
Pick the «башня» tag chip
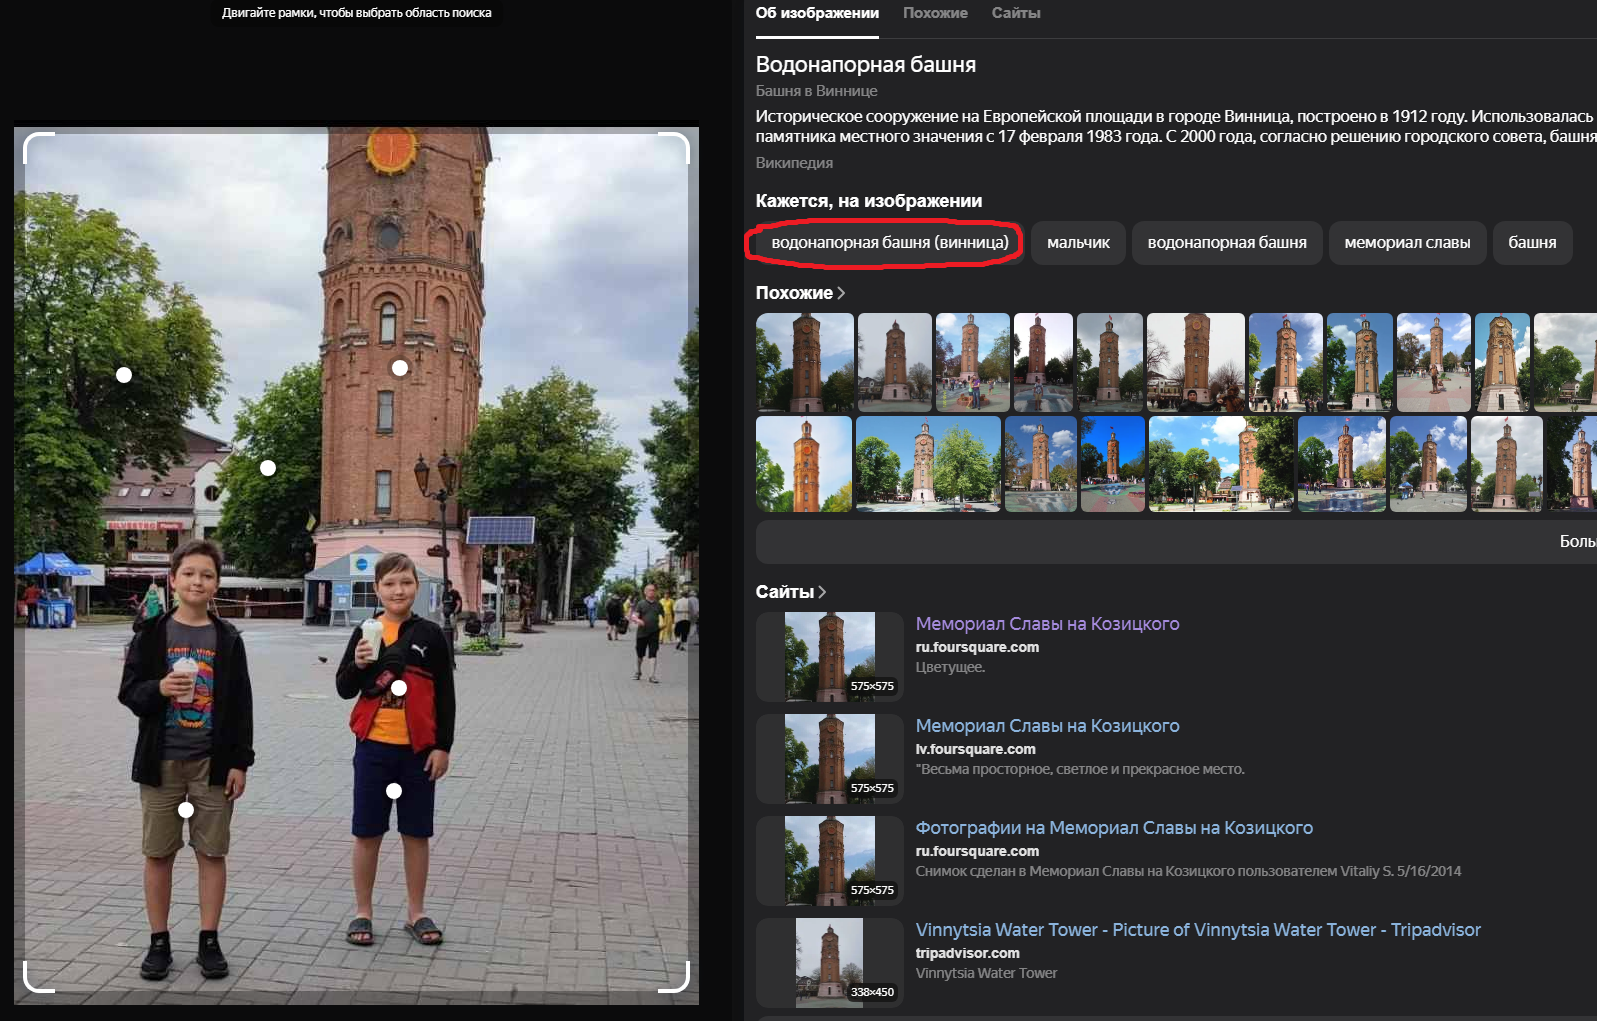(1532, 243)
